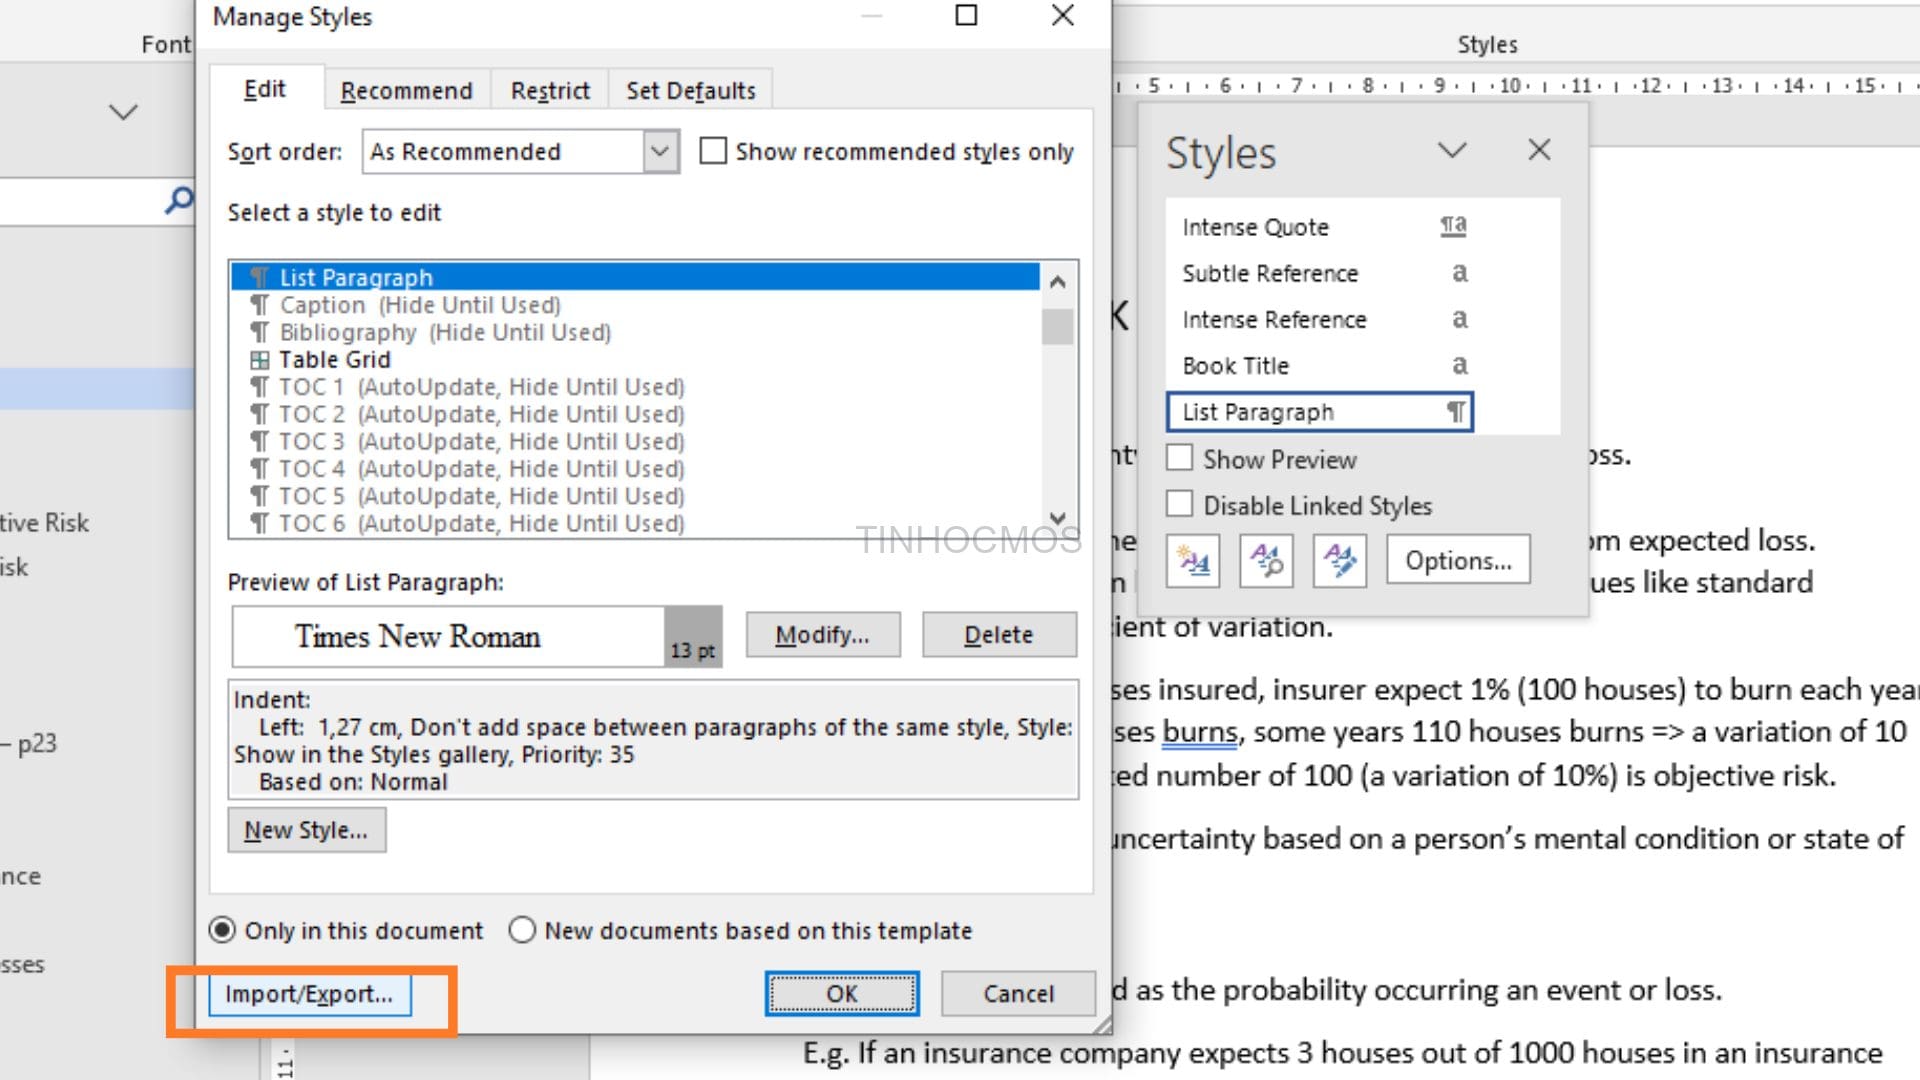Screen dimensions: 1920x1080
Task: Expand the Styles pane options chevron
Action: pos(1452,150)
